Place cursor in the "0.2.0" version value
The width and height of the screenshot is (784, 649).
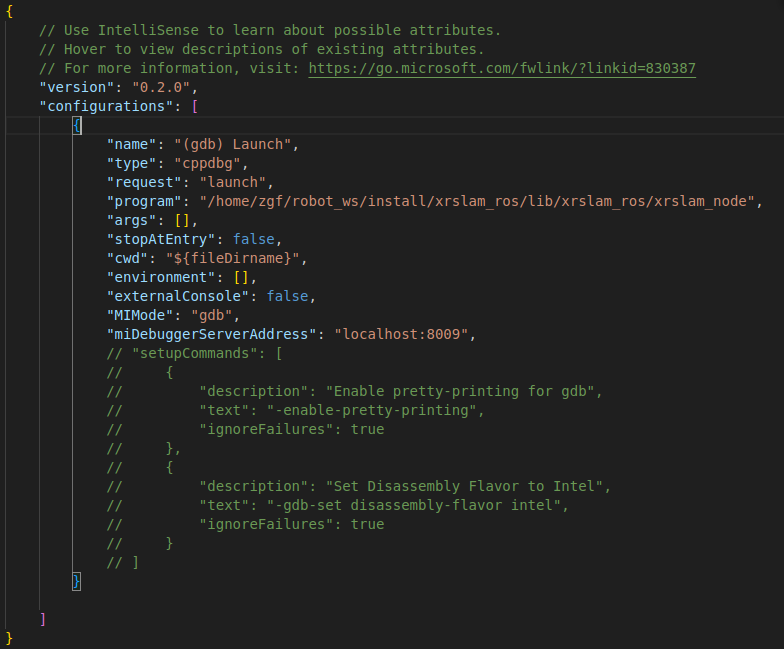coord(161,88)
